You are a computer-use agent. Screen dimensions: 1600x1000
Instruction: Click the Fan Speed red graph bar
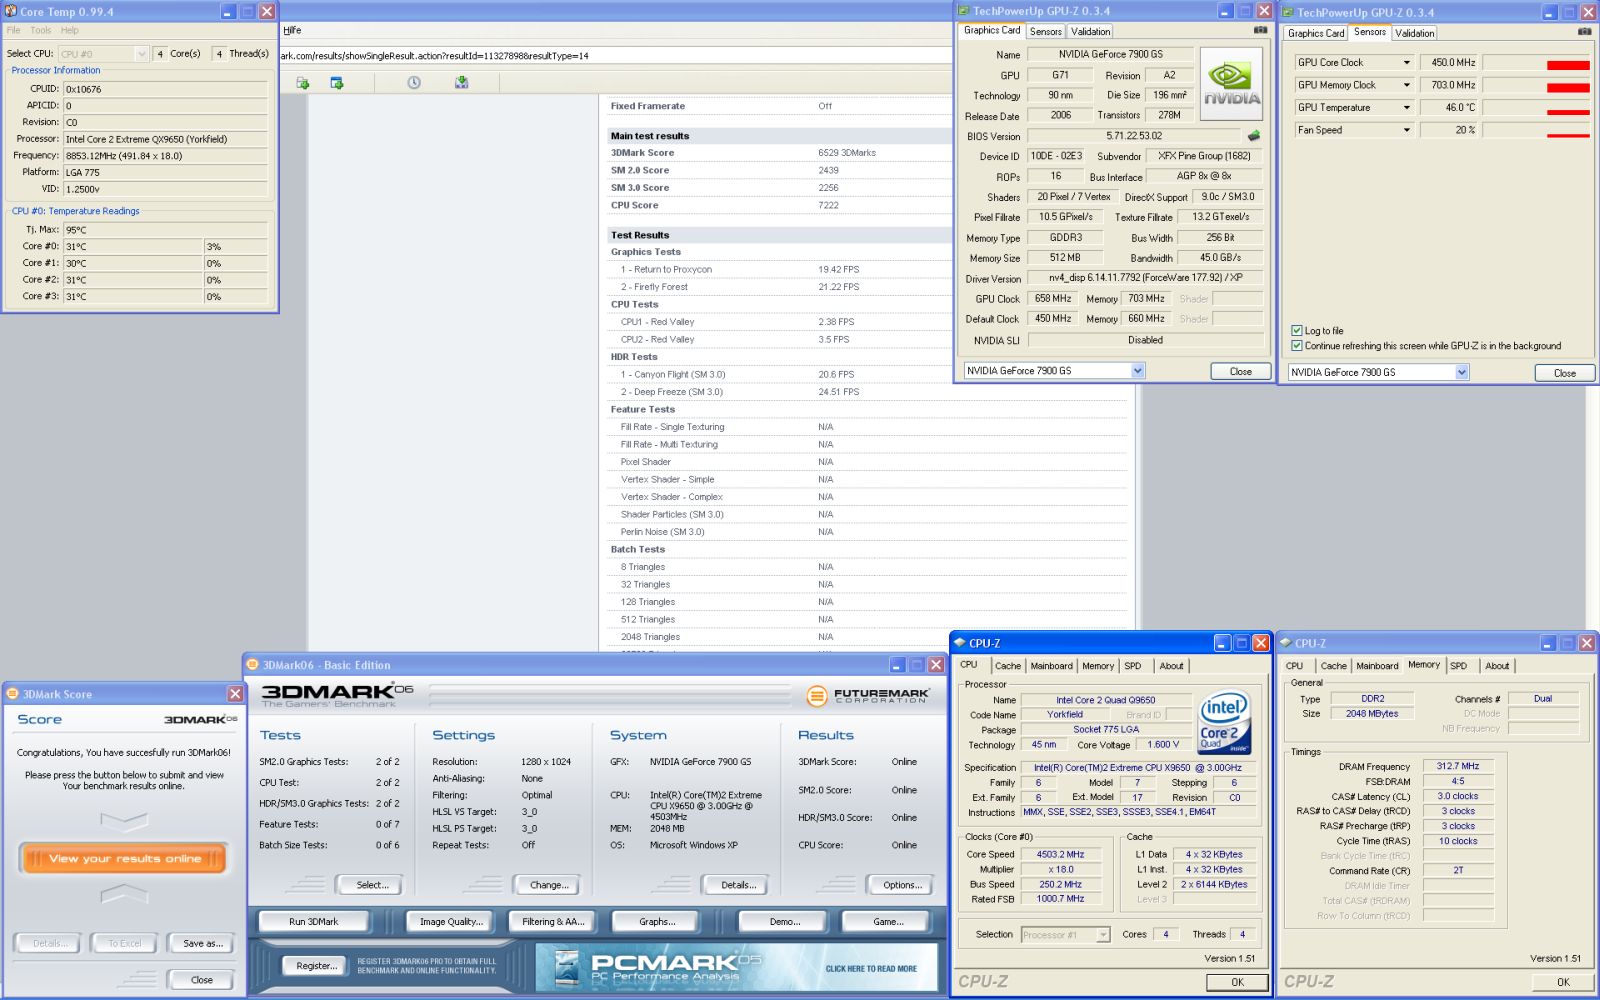tap(1568, 135)
